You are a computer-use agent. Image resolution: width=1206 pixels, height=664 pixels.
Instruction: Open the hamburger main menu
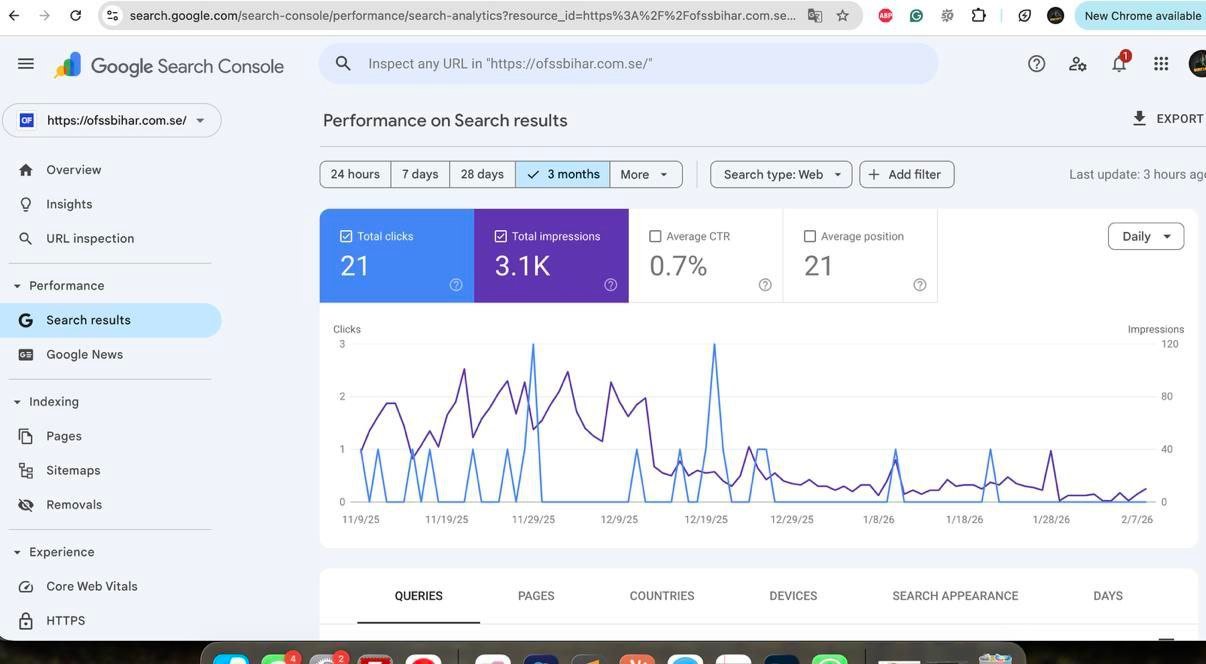pyautogui.click(x=26, y=64)
